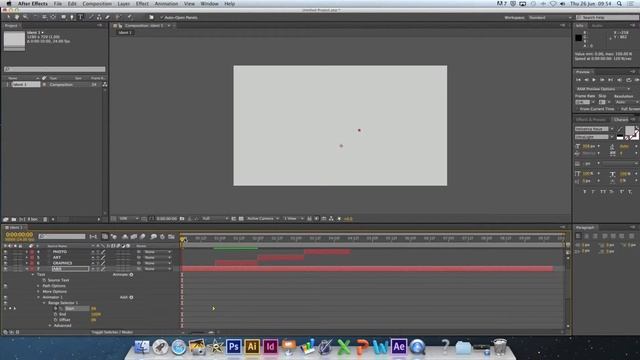Toggle stopwatch for Offset property
640x360 pixels.
[56, 320]
